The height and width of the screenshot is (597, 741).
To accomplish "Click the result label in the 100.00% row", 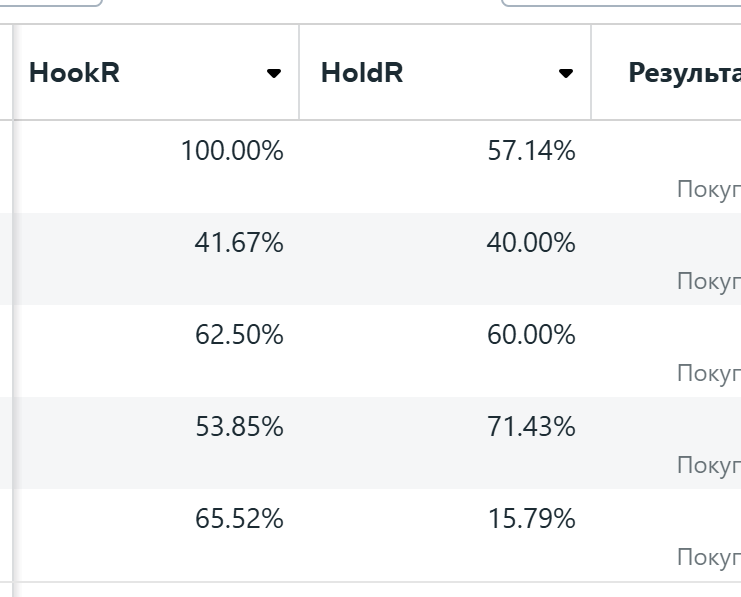I will [708, 189].
